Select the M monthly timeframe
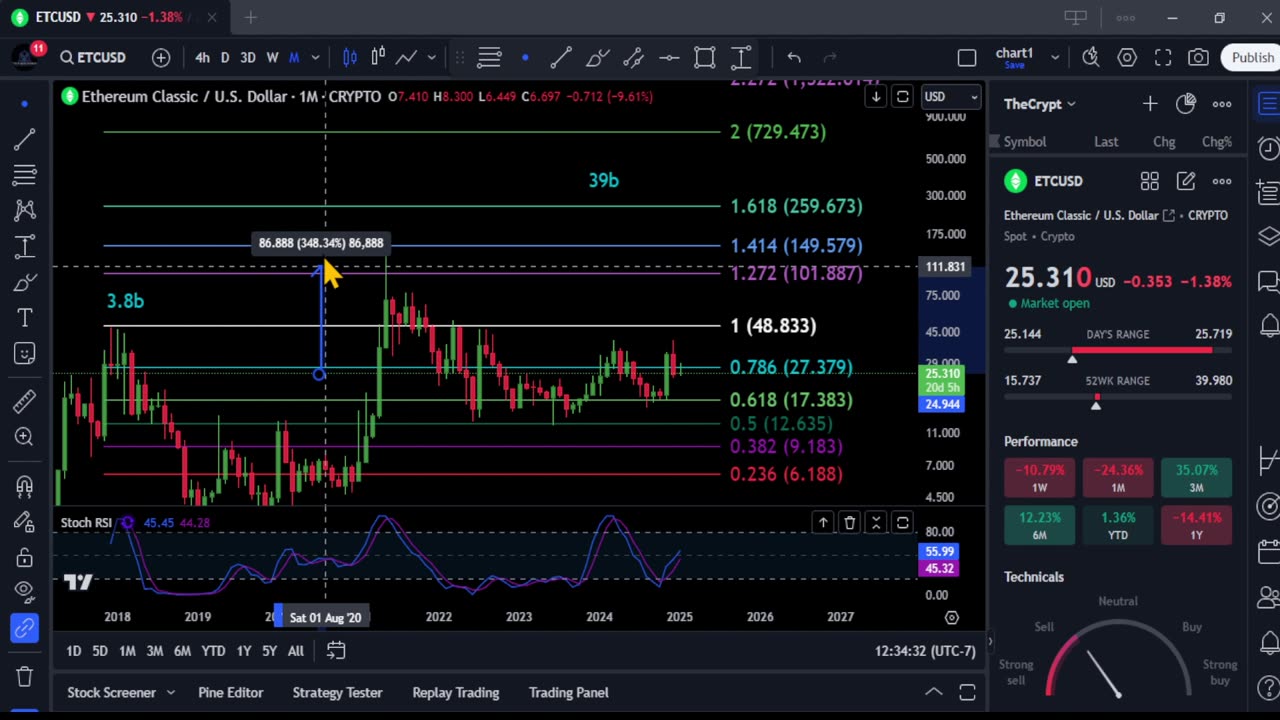1280x720 pixels. click(294, 57)
